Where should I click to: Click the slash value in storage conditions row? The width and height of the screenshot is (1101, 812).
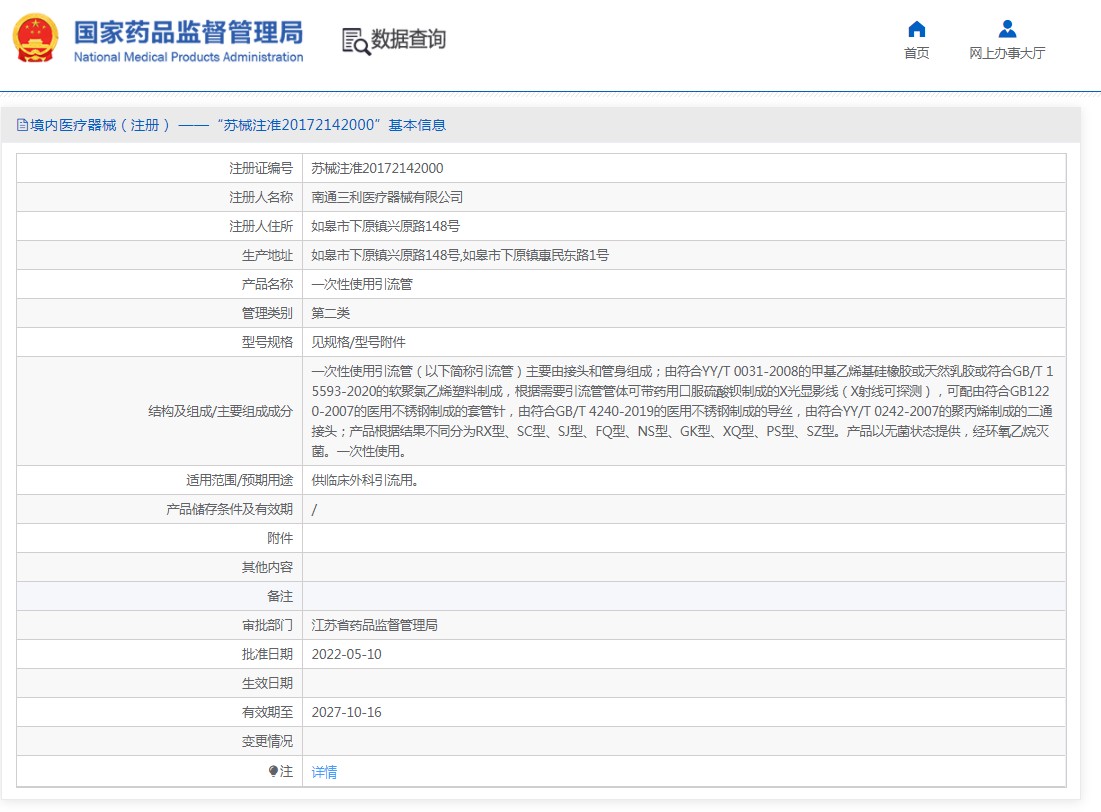(x=314, y=510)
